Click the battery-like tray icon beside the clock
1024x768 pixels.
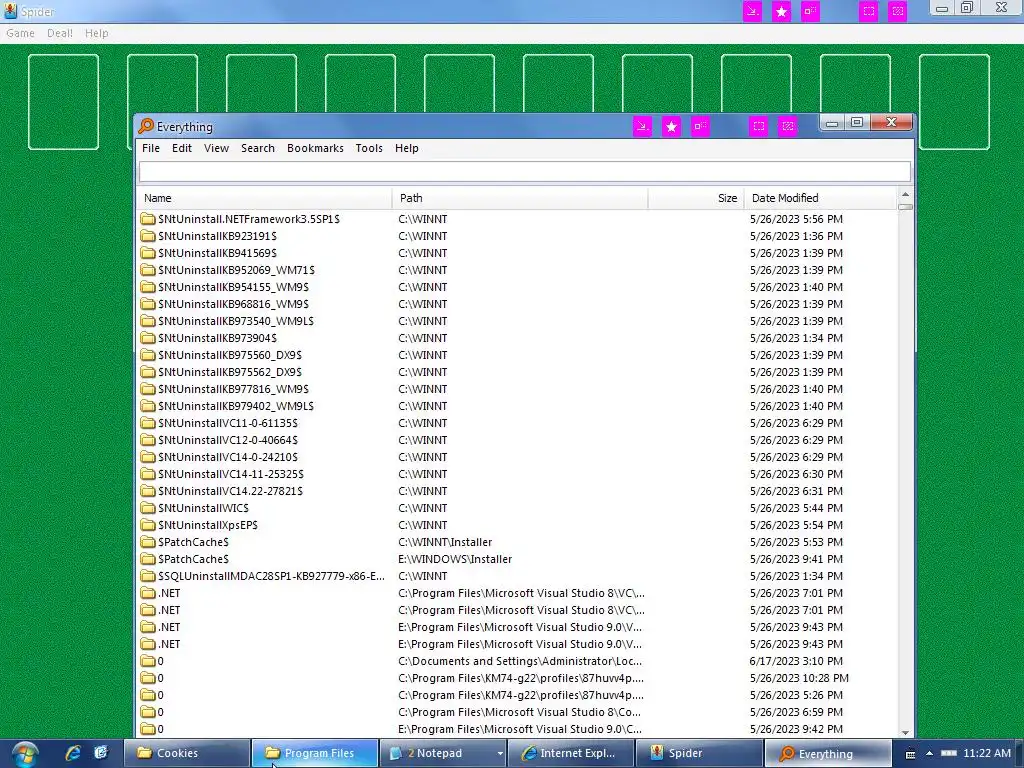click(949, 753)
